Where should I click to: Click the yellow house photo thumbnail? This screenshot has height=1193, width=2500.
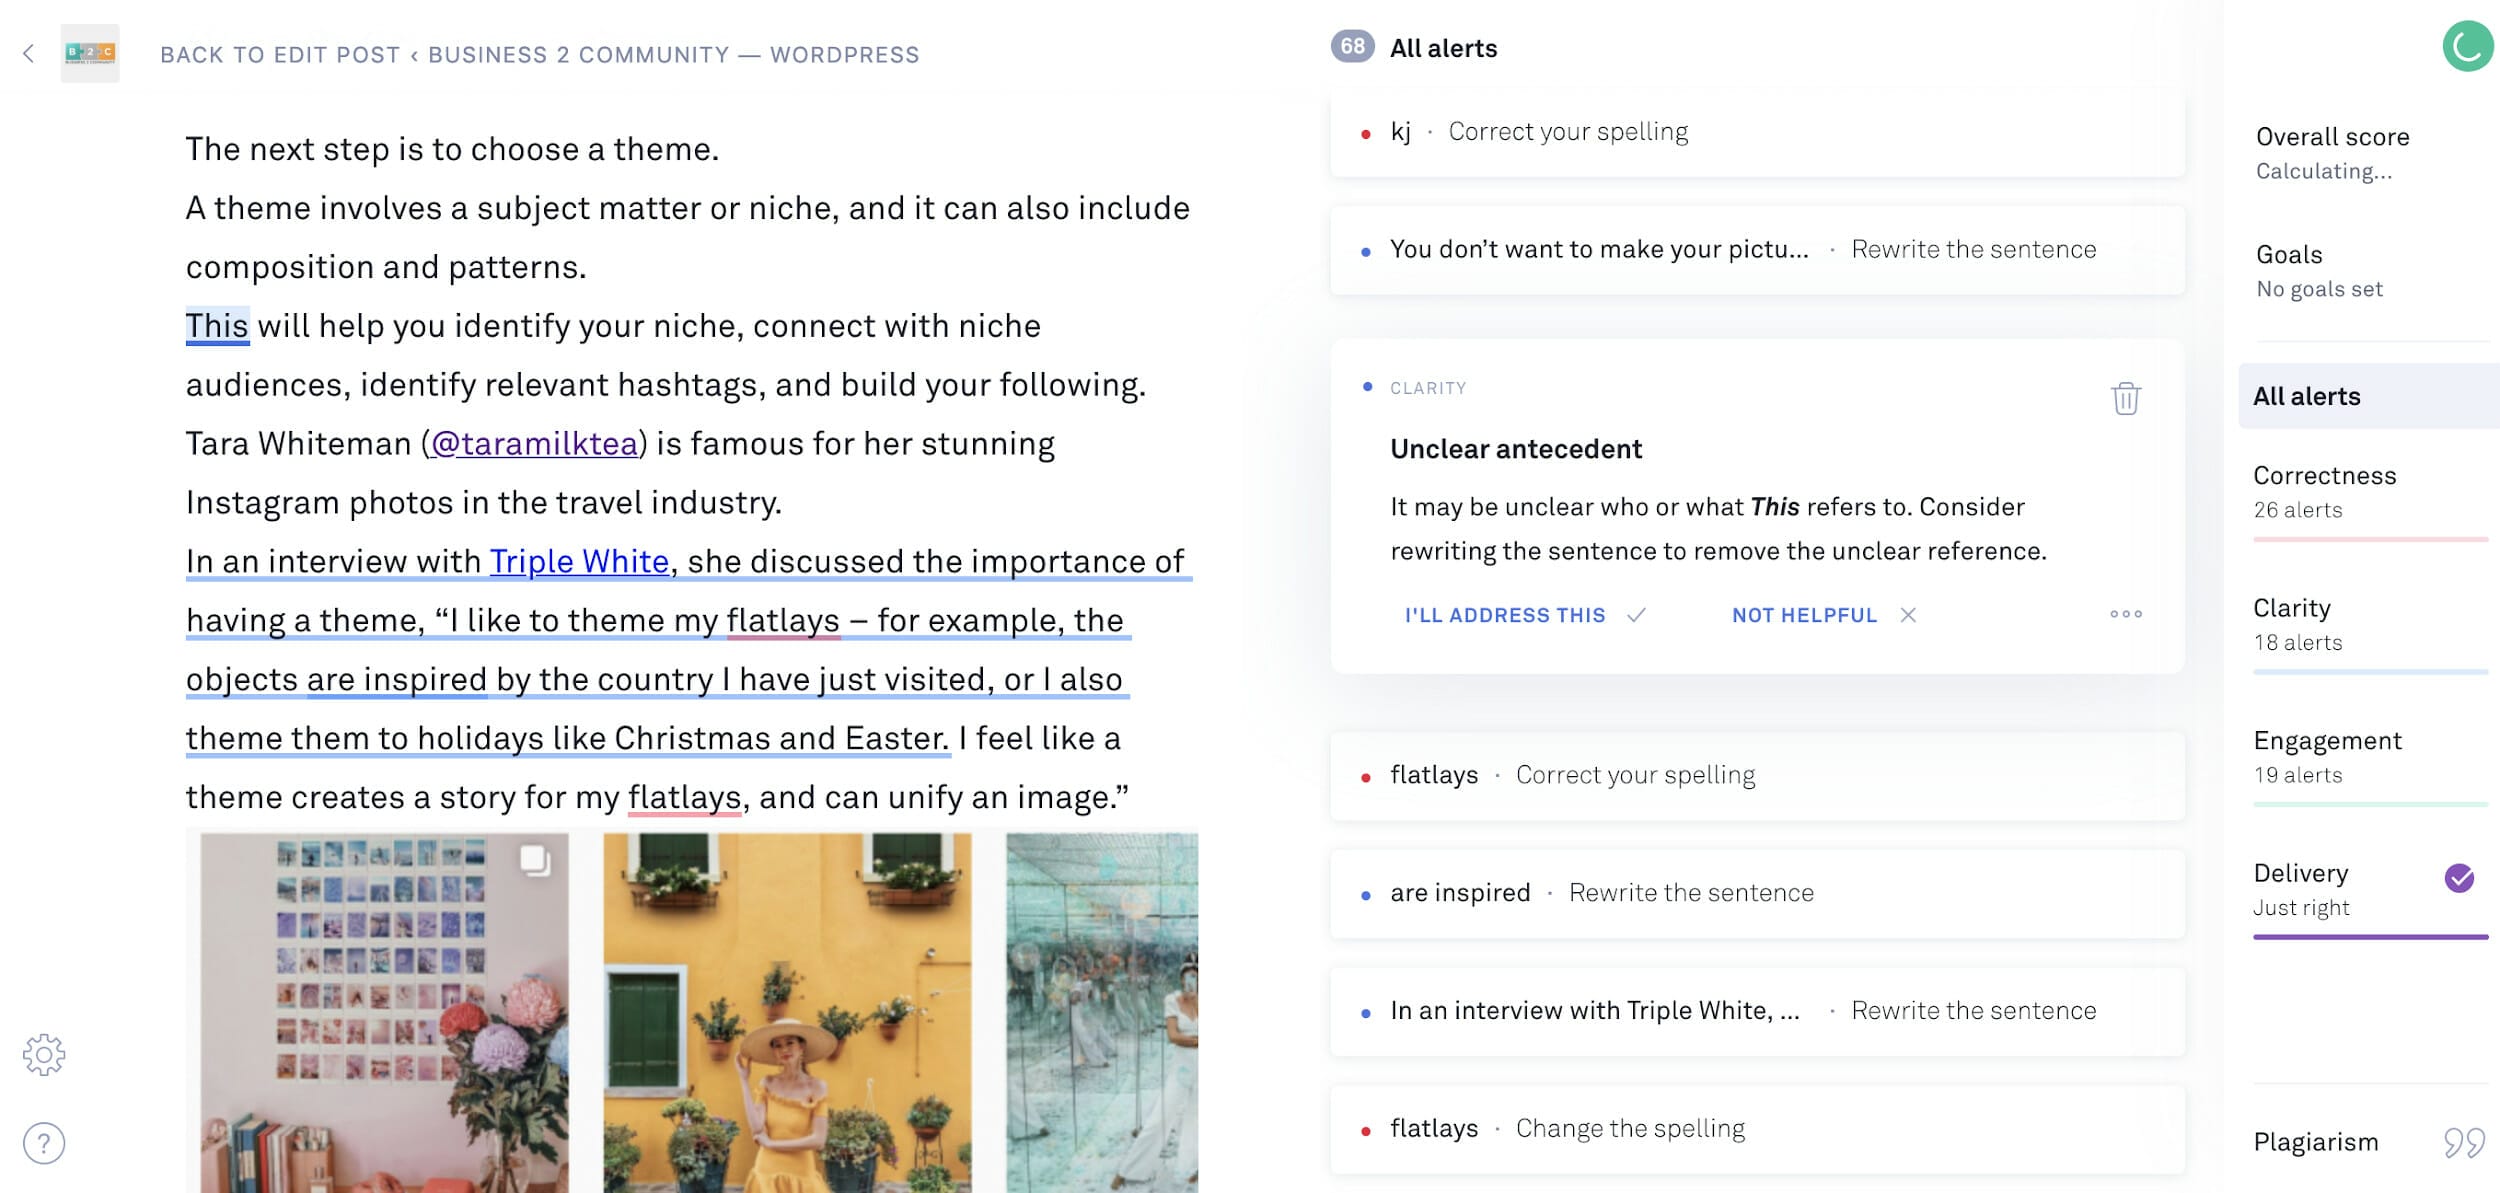[x=787, y=1012]
